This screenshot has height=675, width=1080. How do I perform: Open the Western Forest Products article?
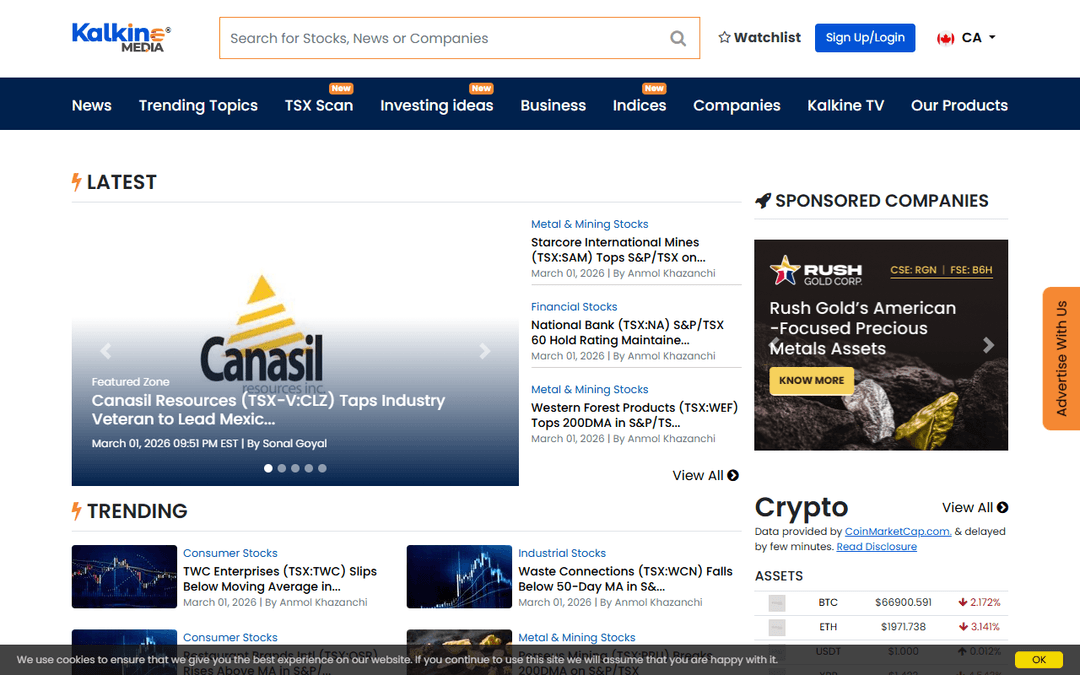(634, 415)
